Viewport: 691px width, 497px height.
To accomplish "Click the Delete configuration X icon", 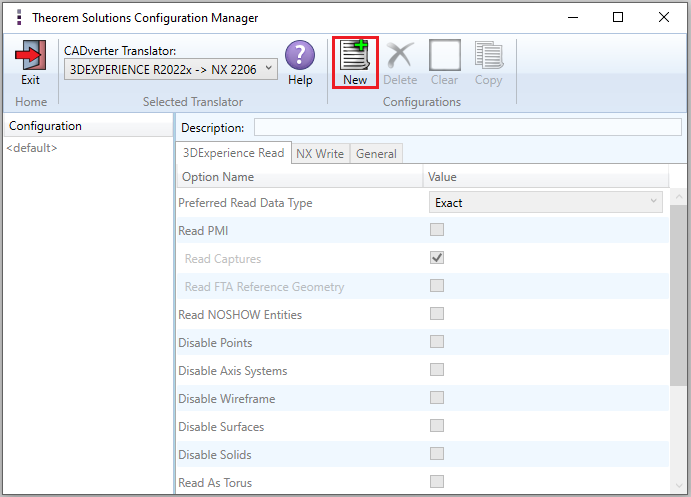I will [x=400, y=55].
